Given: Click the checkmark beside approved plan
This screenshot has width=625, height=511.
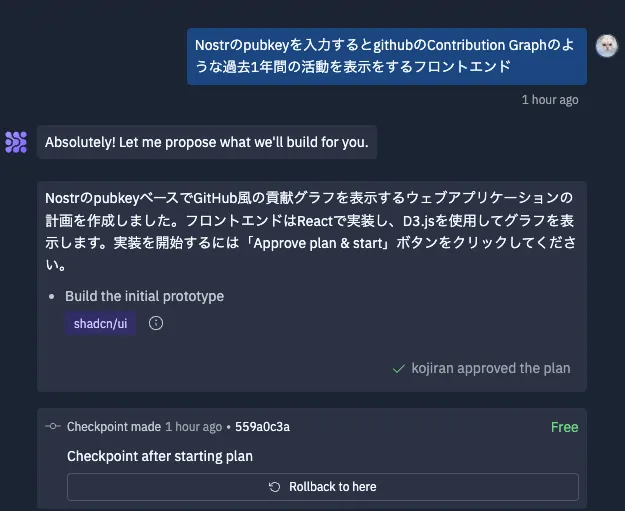Looking at the screenshot, I should [x=399, y=368].
